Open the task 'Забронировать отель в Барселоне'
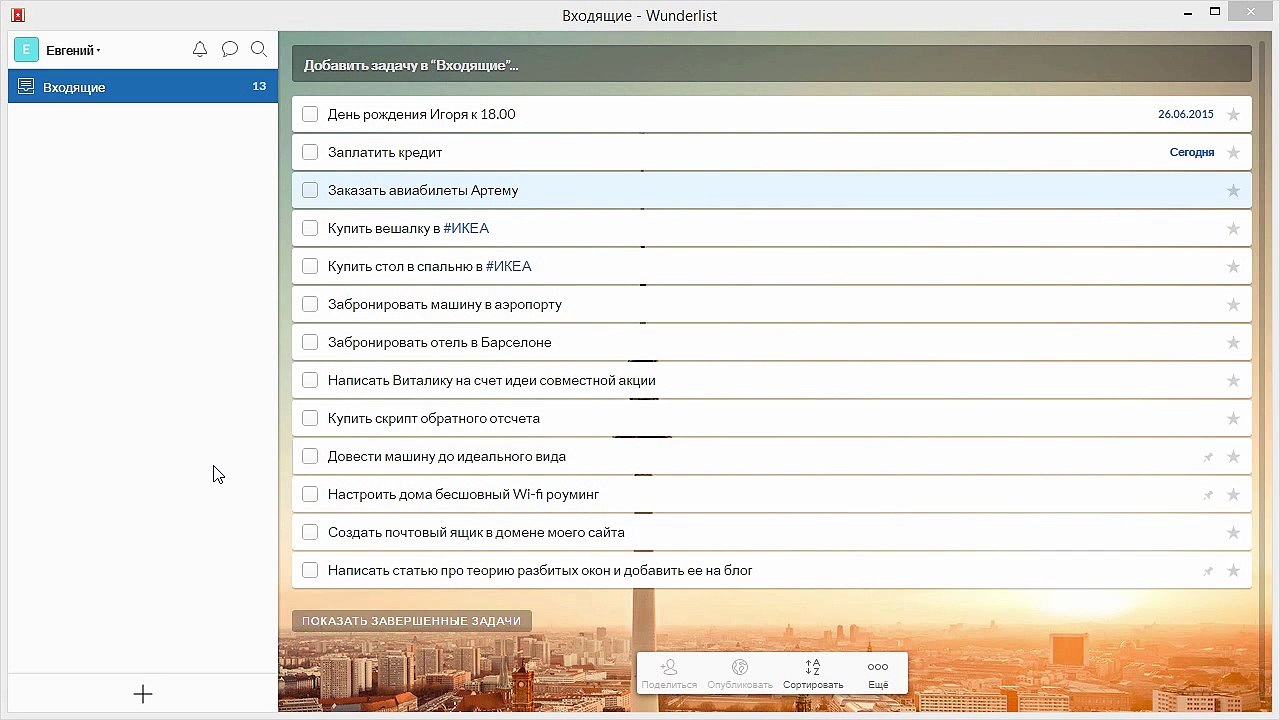This screenshot has height=720, width=1280. coord(771,342)
